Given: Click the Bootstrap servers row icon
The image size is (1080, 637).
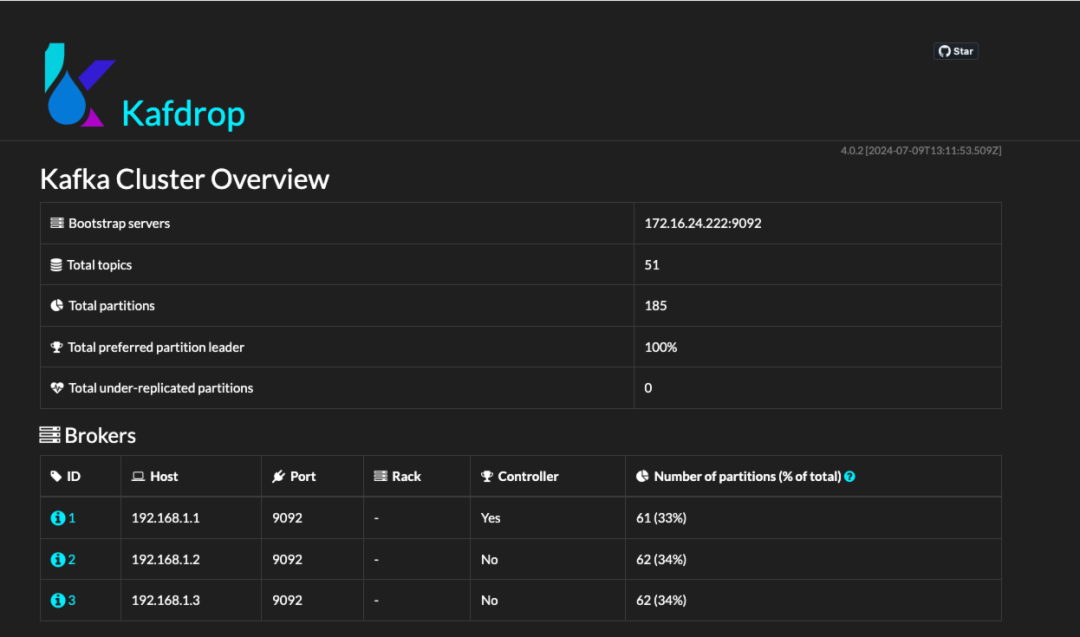Looking at the screenshot, I should [x=57, y=223].
